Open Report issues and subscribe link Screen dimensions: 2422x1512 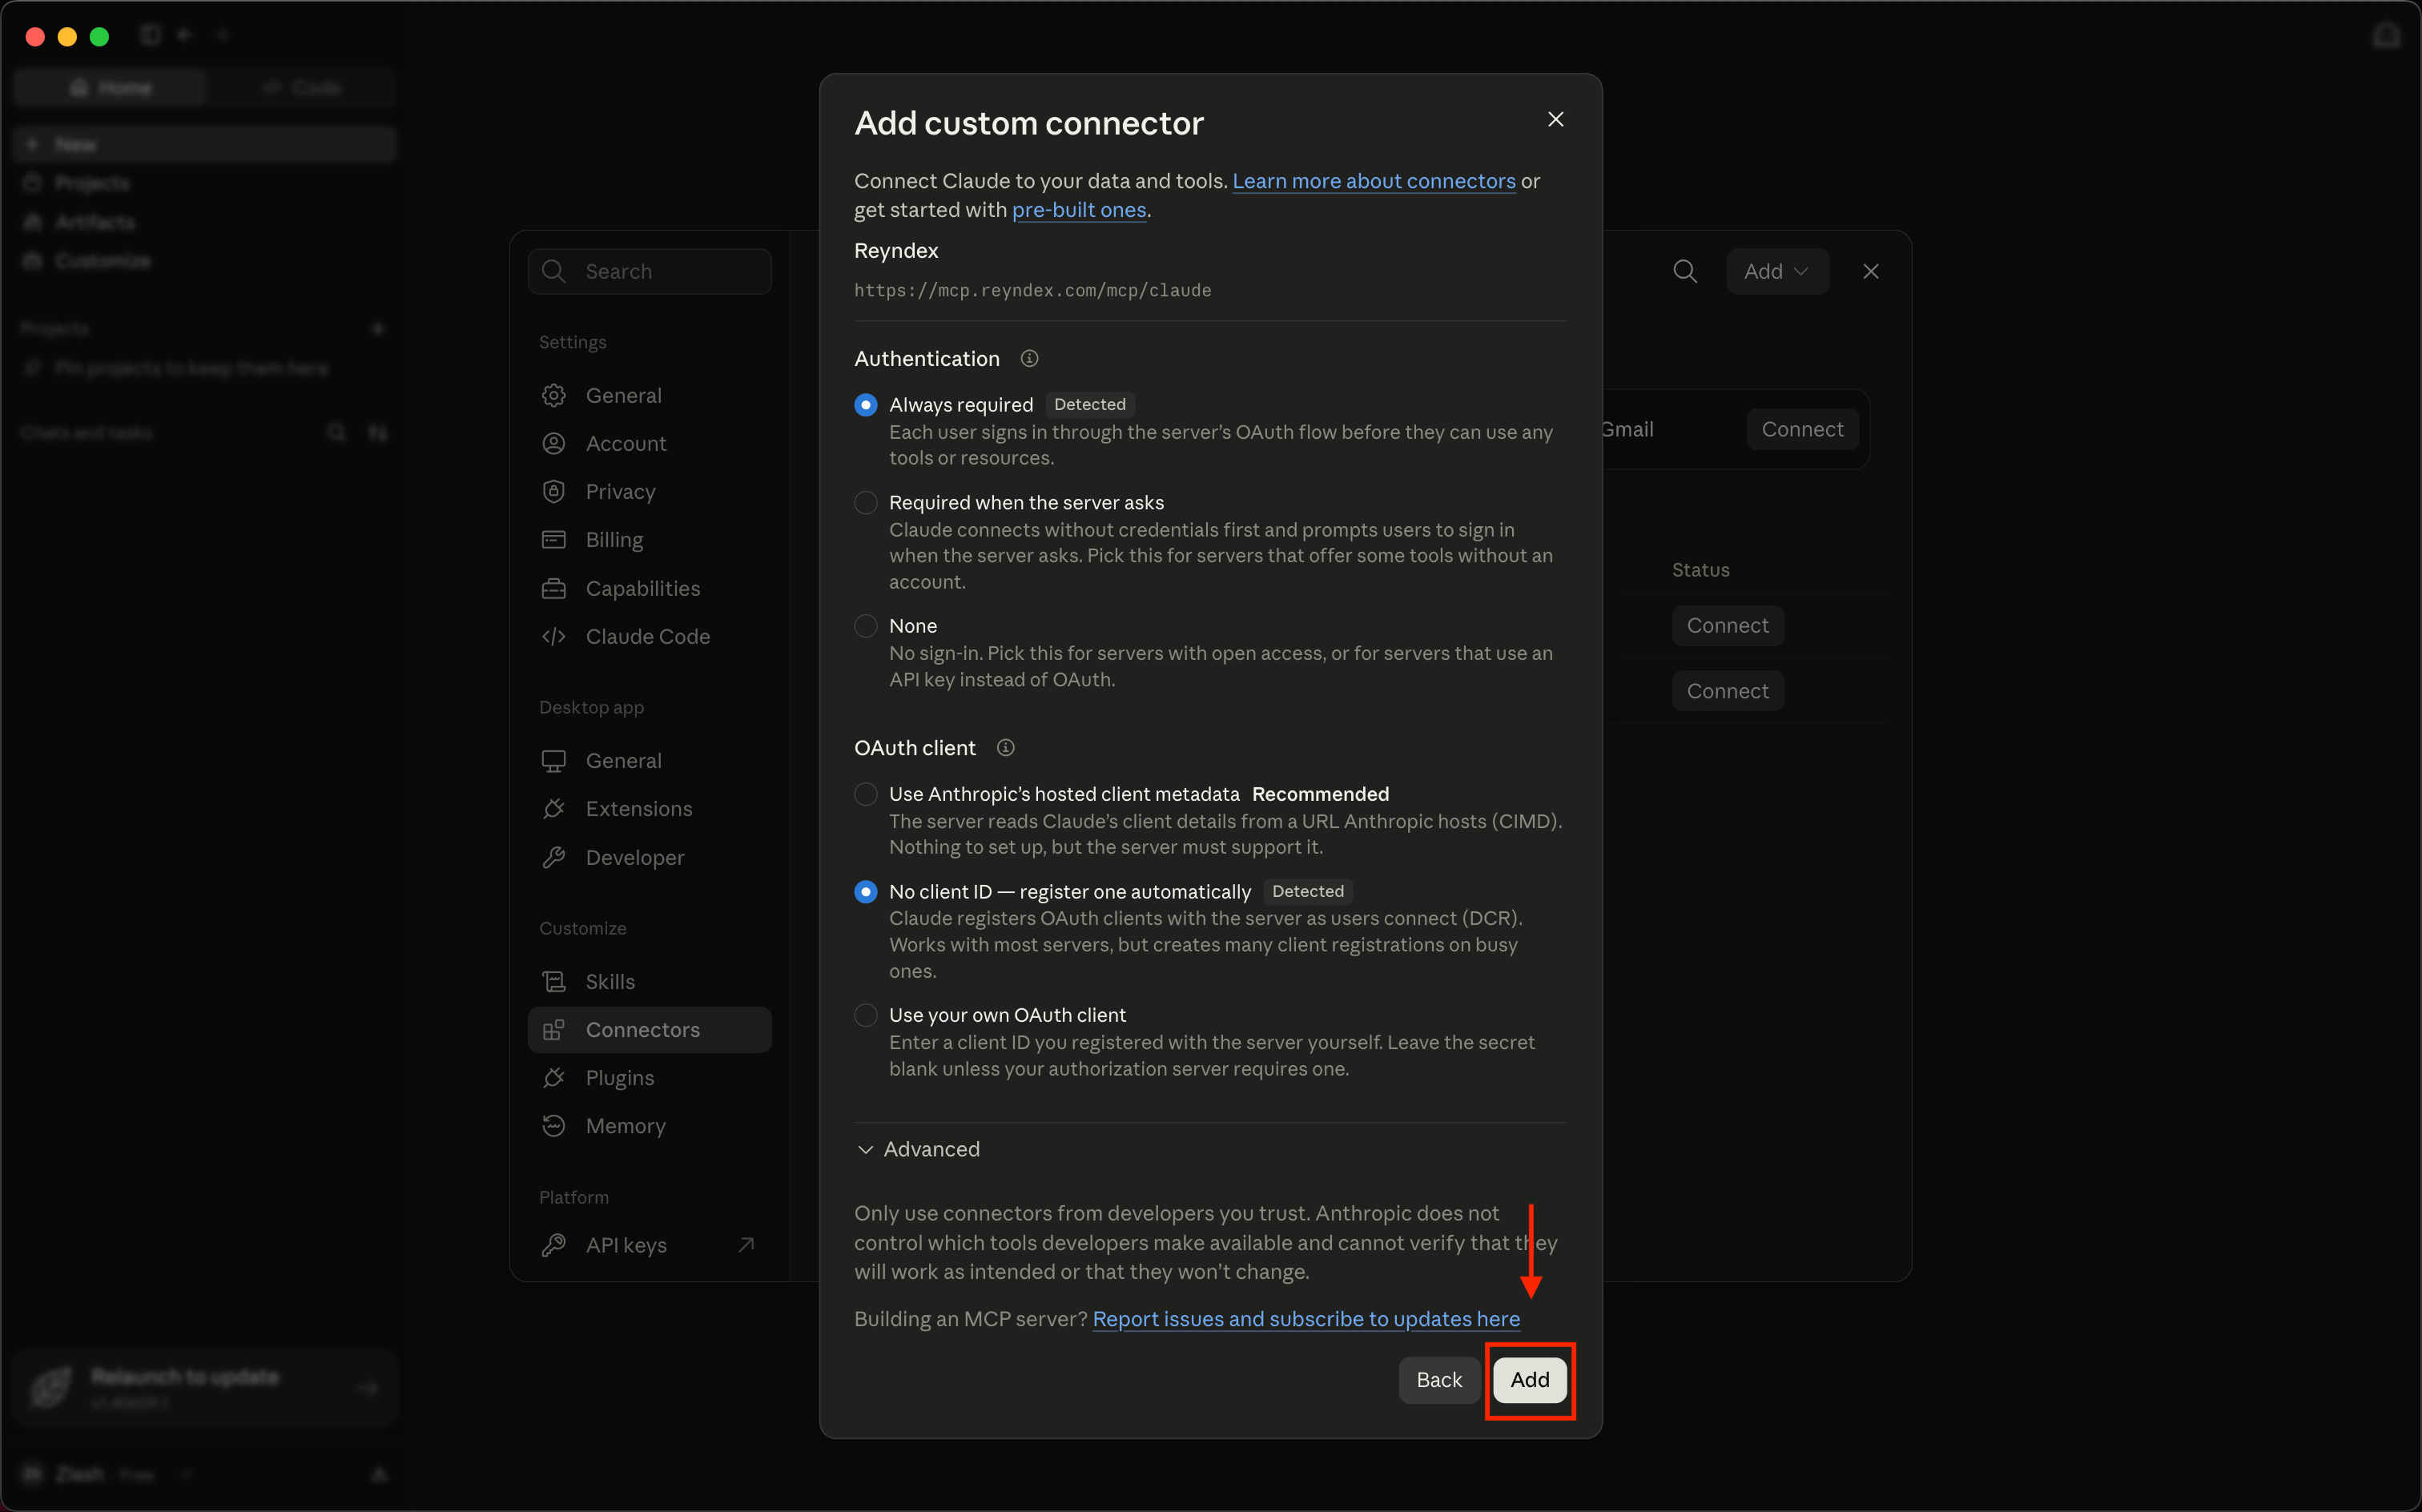click(x=1306, y=1319)
